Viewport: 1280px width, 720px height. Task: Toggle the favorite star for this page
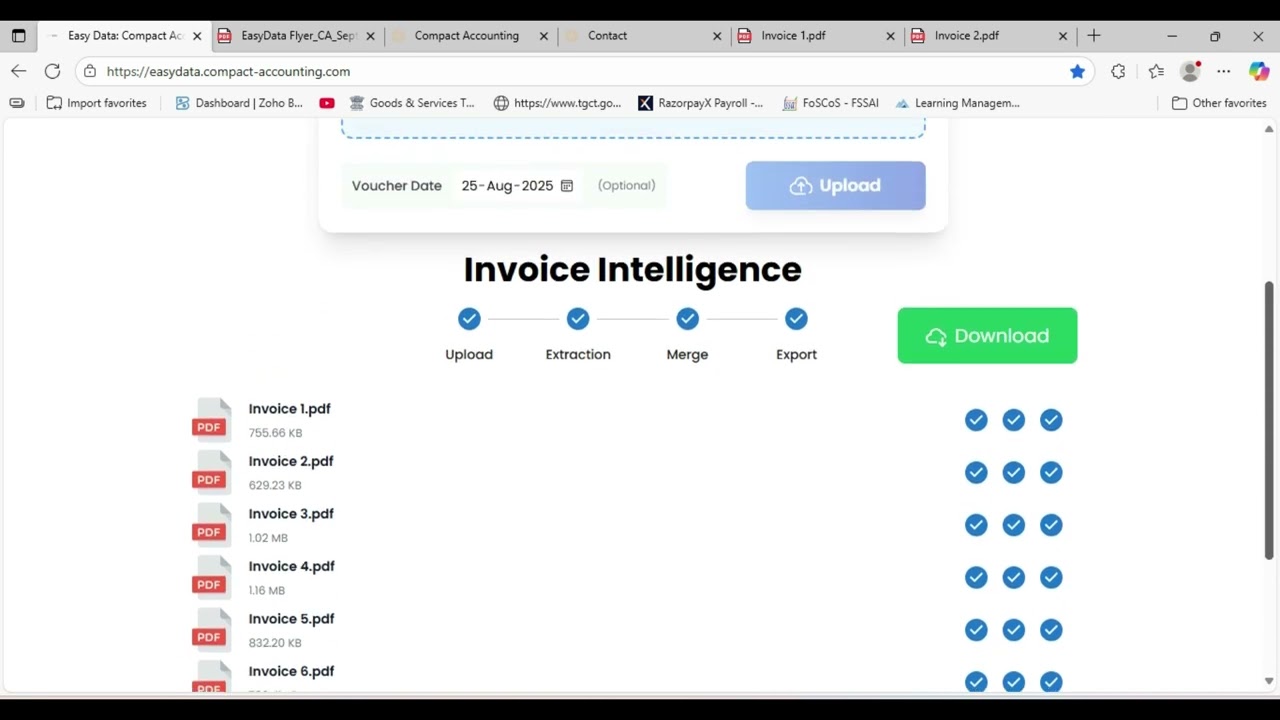click(x=1077, y=72)
